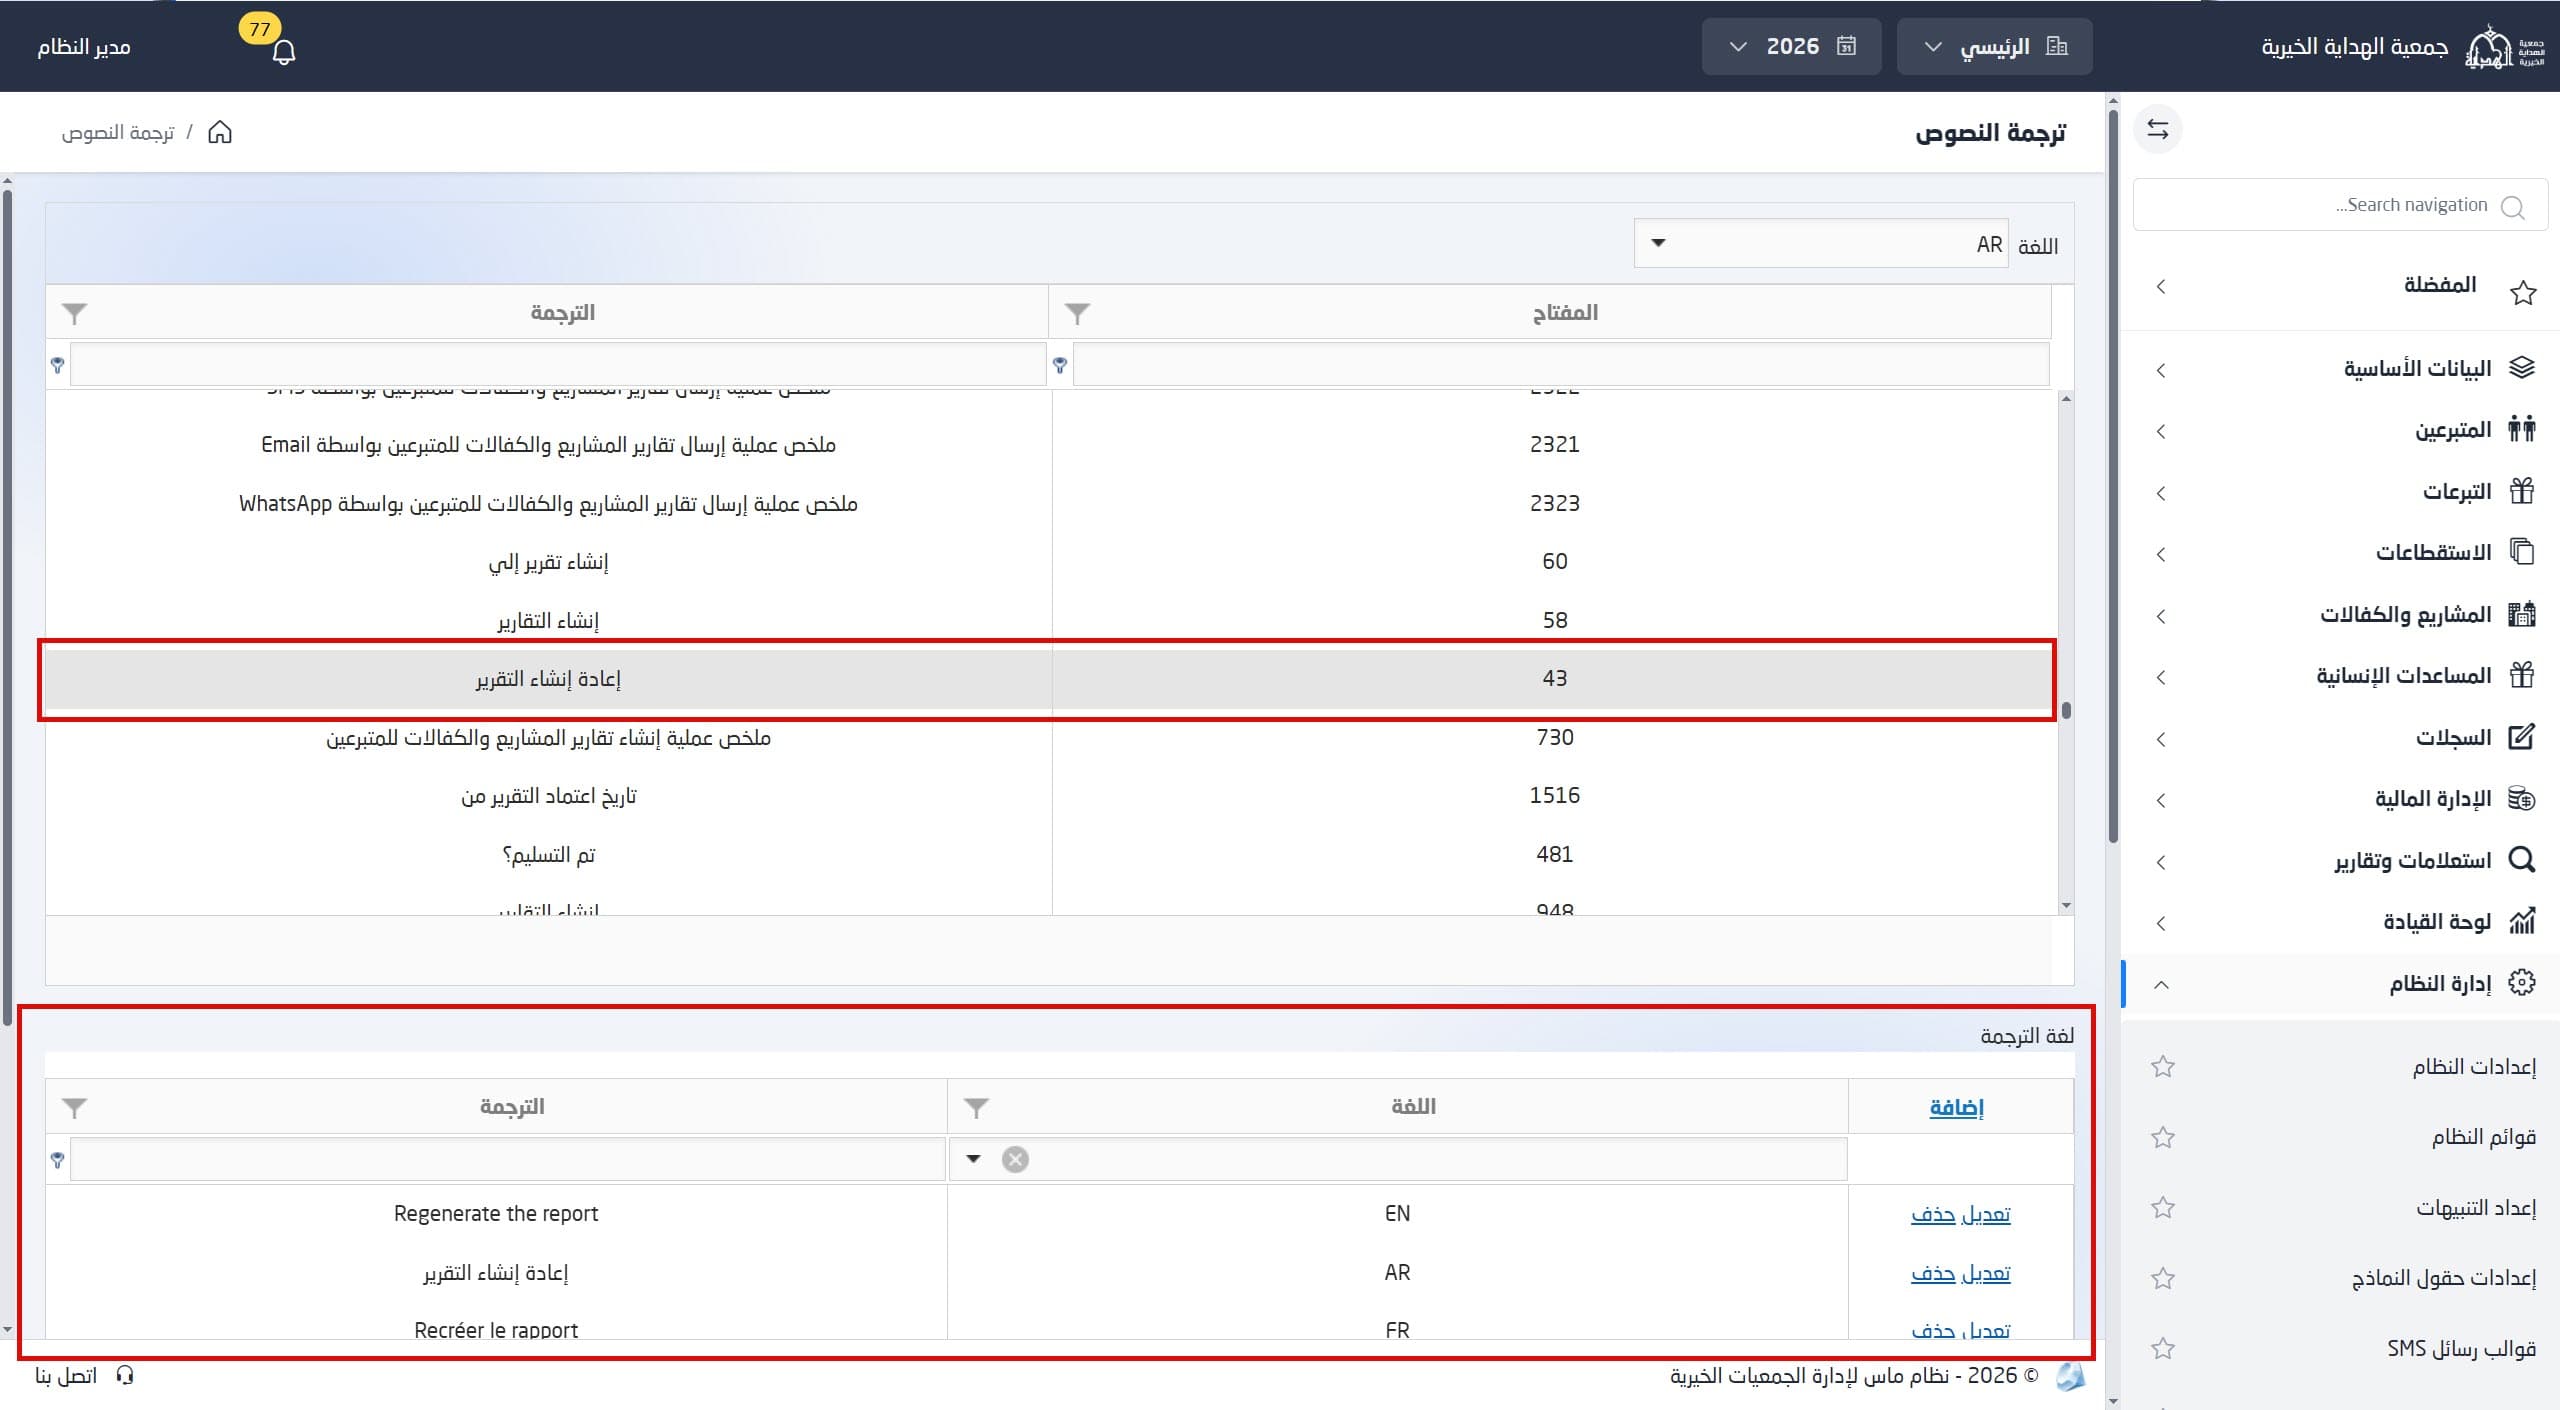The width and height of the screenshot is (2560, 1410).
Task: Favorite قوالب رسائل SMS with its star
Action: click(2163, 1348)
